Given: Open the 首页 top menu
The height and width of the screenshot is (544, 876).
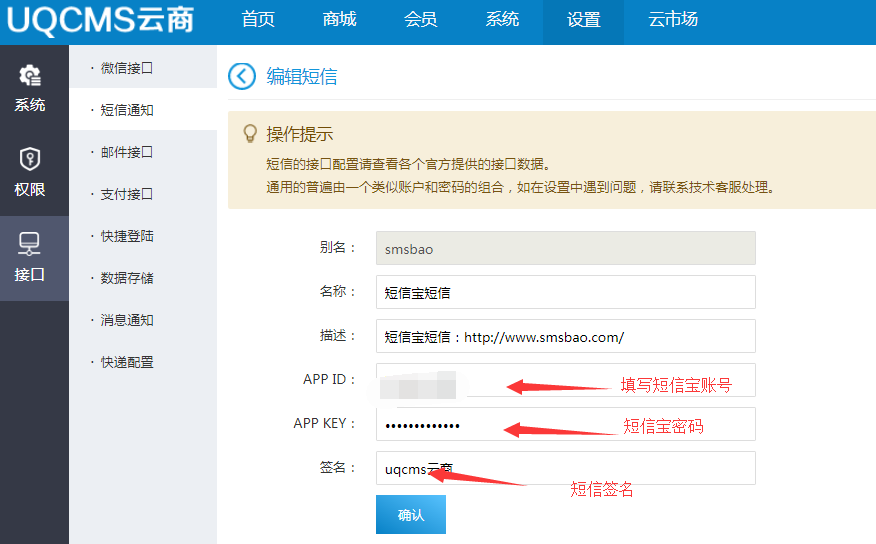Looking at the screenshot, I should tap(258, 20).
